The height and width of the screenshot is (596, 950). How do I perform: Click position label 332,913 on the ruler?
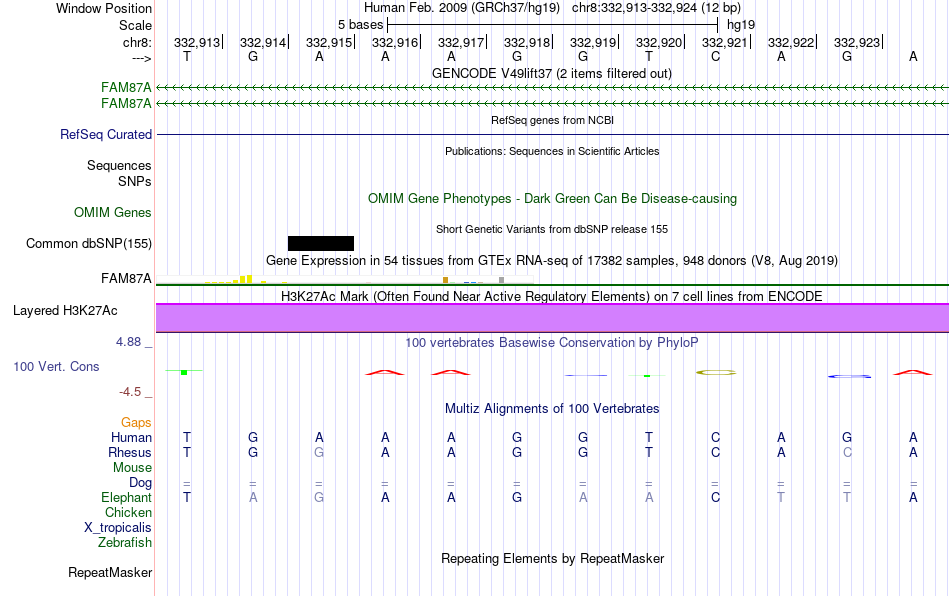(197, 42)
